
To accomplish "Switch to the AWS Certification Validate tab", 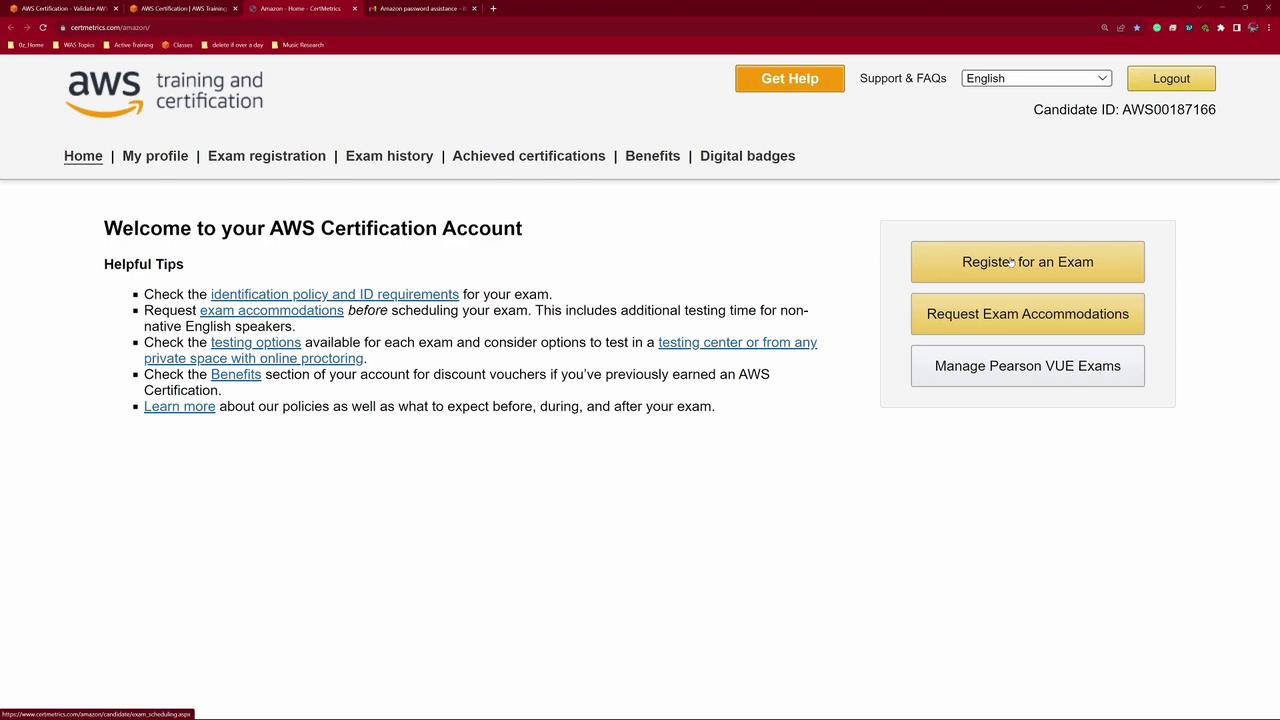I will 62,8.
